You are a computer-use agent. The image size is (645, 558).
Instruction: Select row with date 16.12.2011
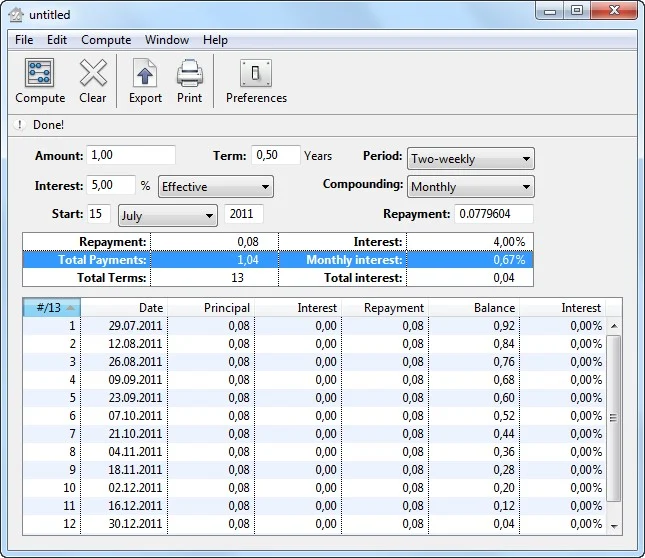point(314,506)
